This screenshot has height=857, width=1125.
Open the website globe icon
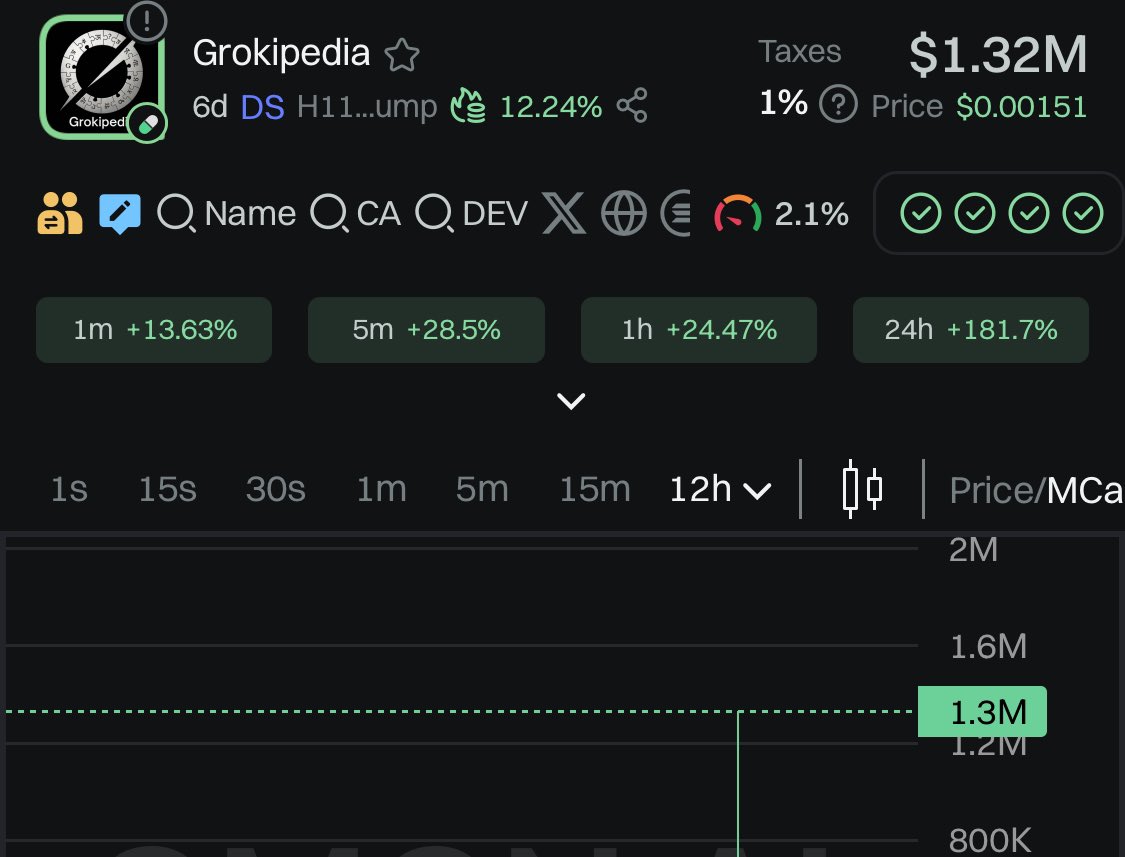pyautogui.click(x=623, y=213)
